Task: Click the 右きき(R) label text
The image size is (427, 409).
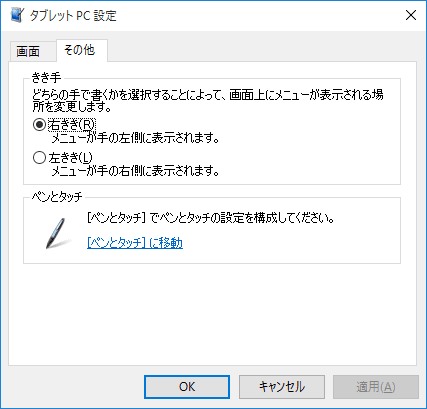Action: 72,125
